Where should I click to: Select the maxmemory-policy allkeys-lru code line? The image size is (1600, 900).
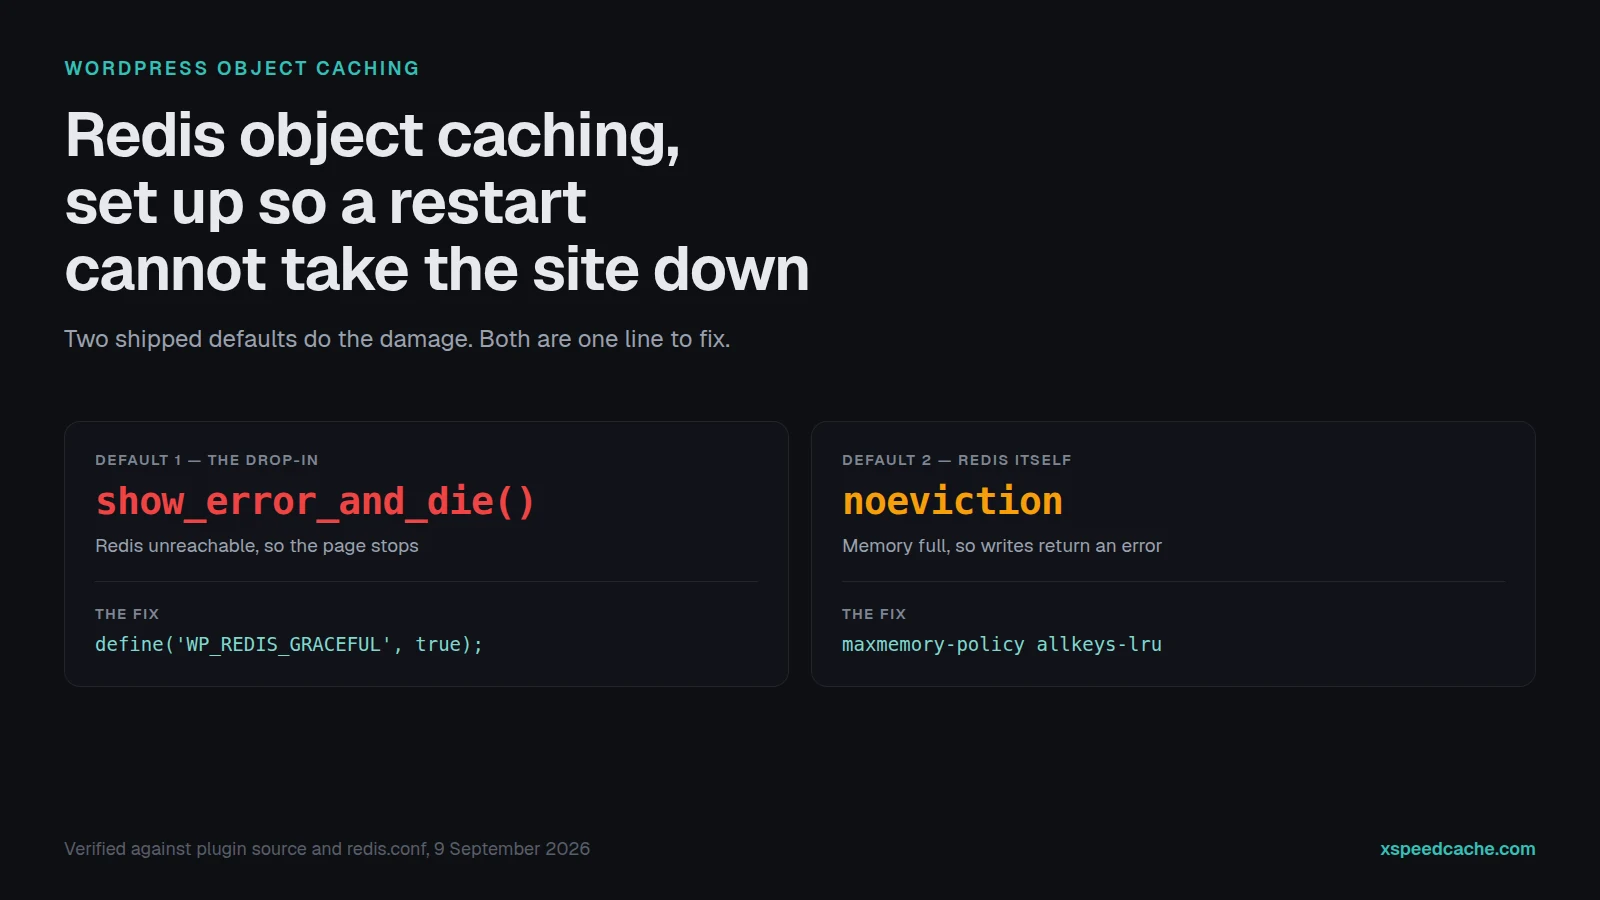point(1002,644)
